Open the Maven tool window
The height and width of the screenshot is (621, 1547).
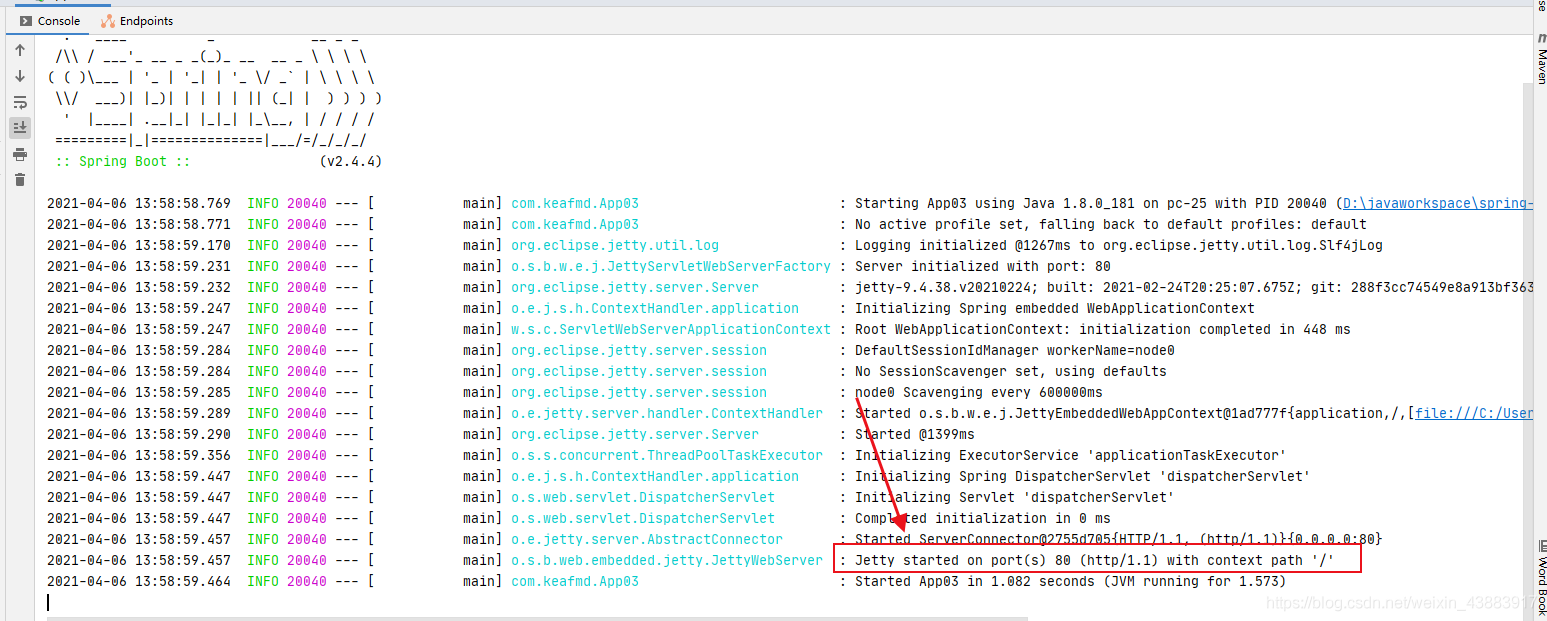coord(1540,57)
